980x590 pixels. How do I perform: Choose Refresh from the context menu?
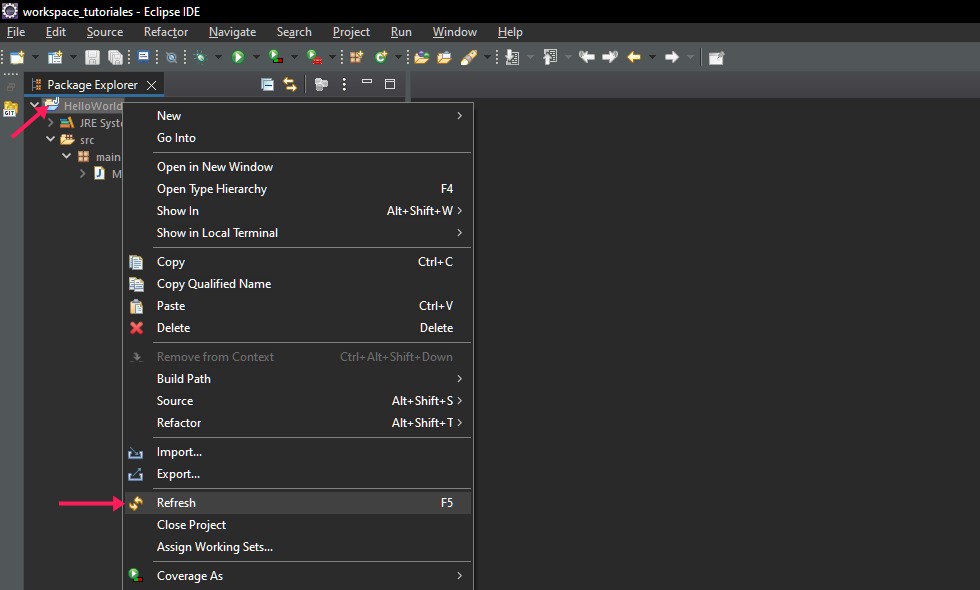[x=176, y=503]
